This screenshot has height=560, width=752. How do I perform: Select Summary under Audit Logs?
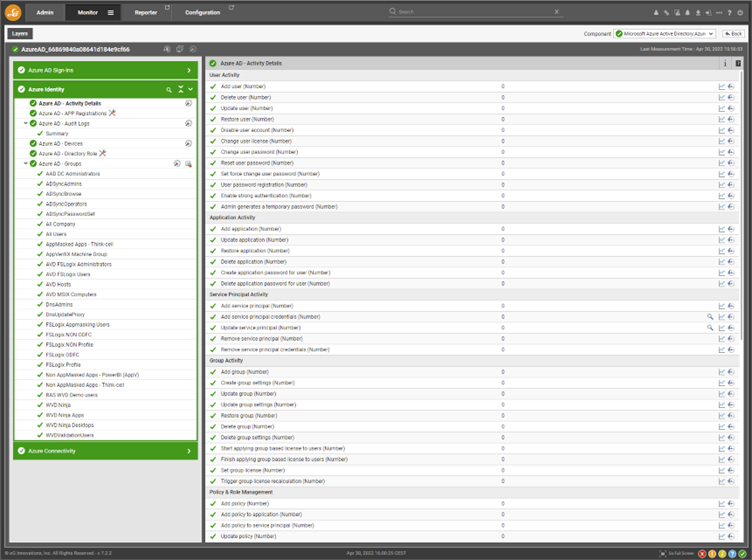(57, 134)
